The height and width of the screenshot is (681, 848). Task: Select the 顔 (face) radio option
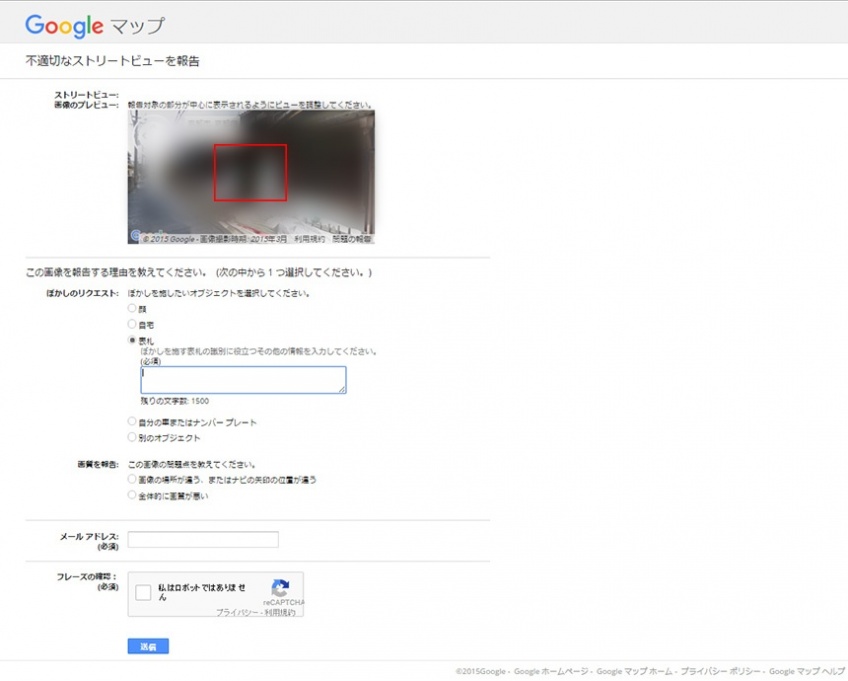tap(132, 309)
